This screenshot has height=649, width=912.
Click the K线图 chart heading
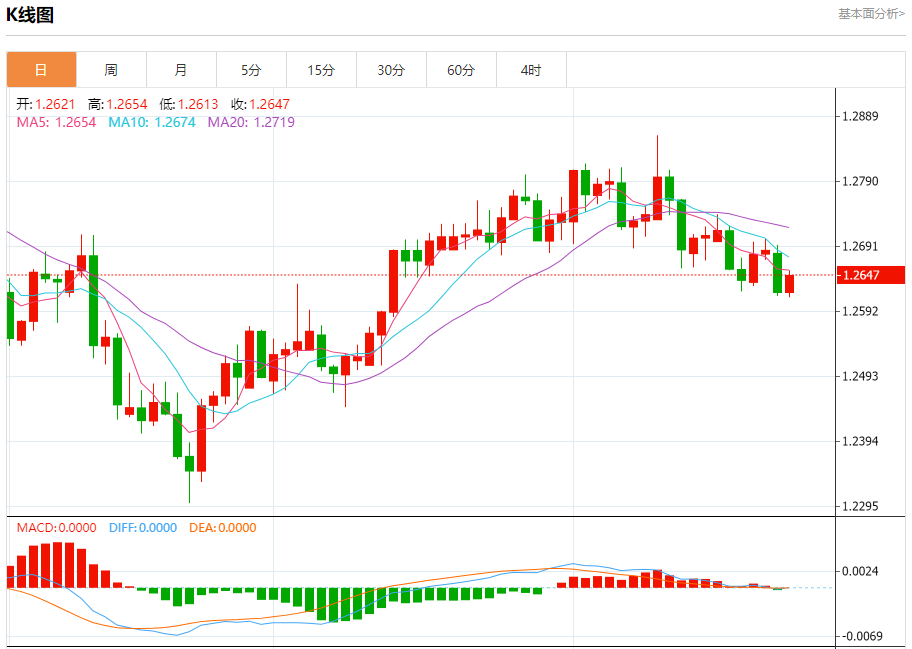pyautogui.click(x=30, y=15)
